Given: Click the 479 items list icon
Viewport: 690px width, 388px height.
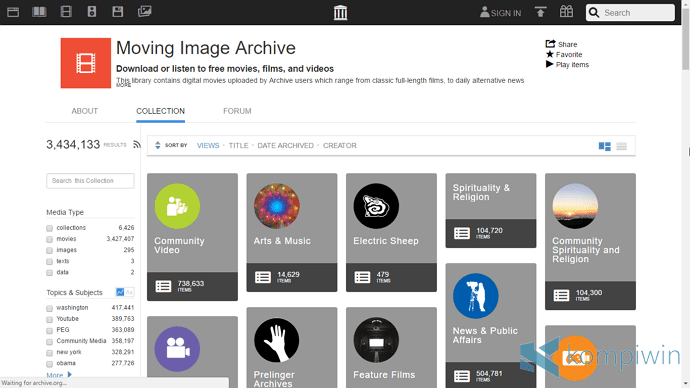Looking at the screenshot, I should [x=363, y=277].
